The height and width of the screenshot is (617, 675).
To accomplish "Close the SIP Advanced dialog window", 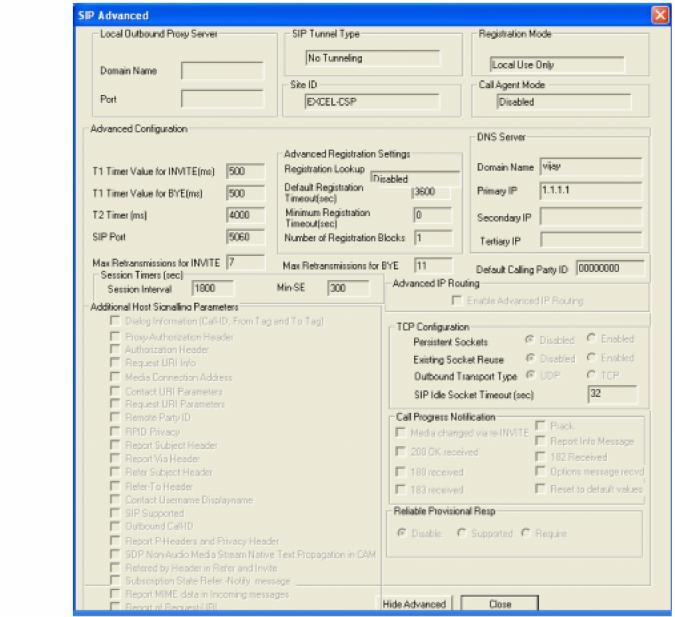I will click(x=657, y=16).
